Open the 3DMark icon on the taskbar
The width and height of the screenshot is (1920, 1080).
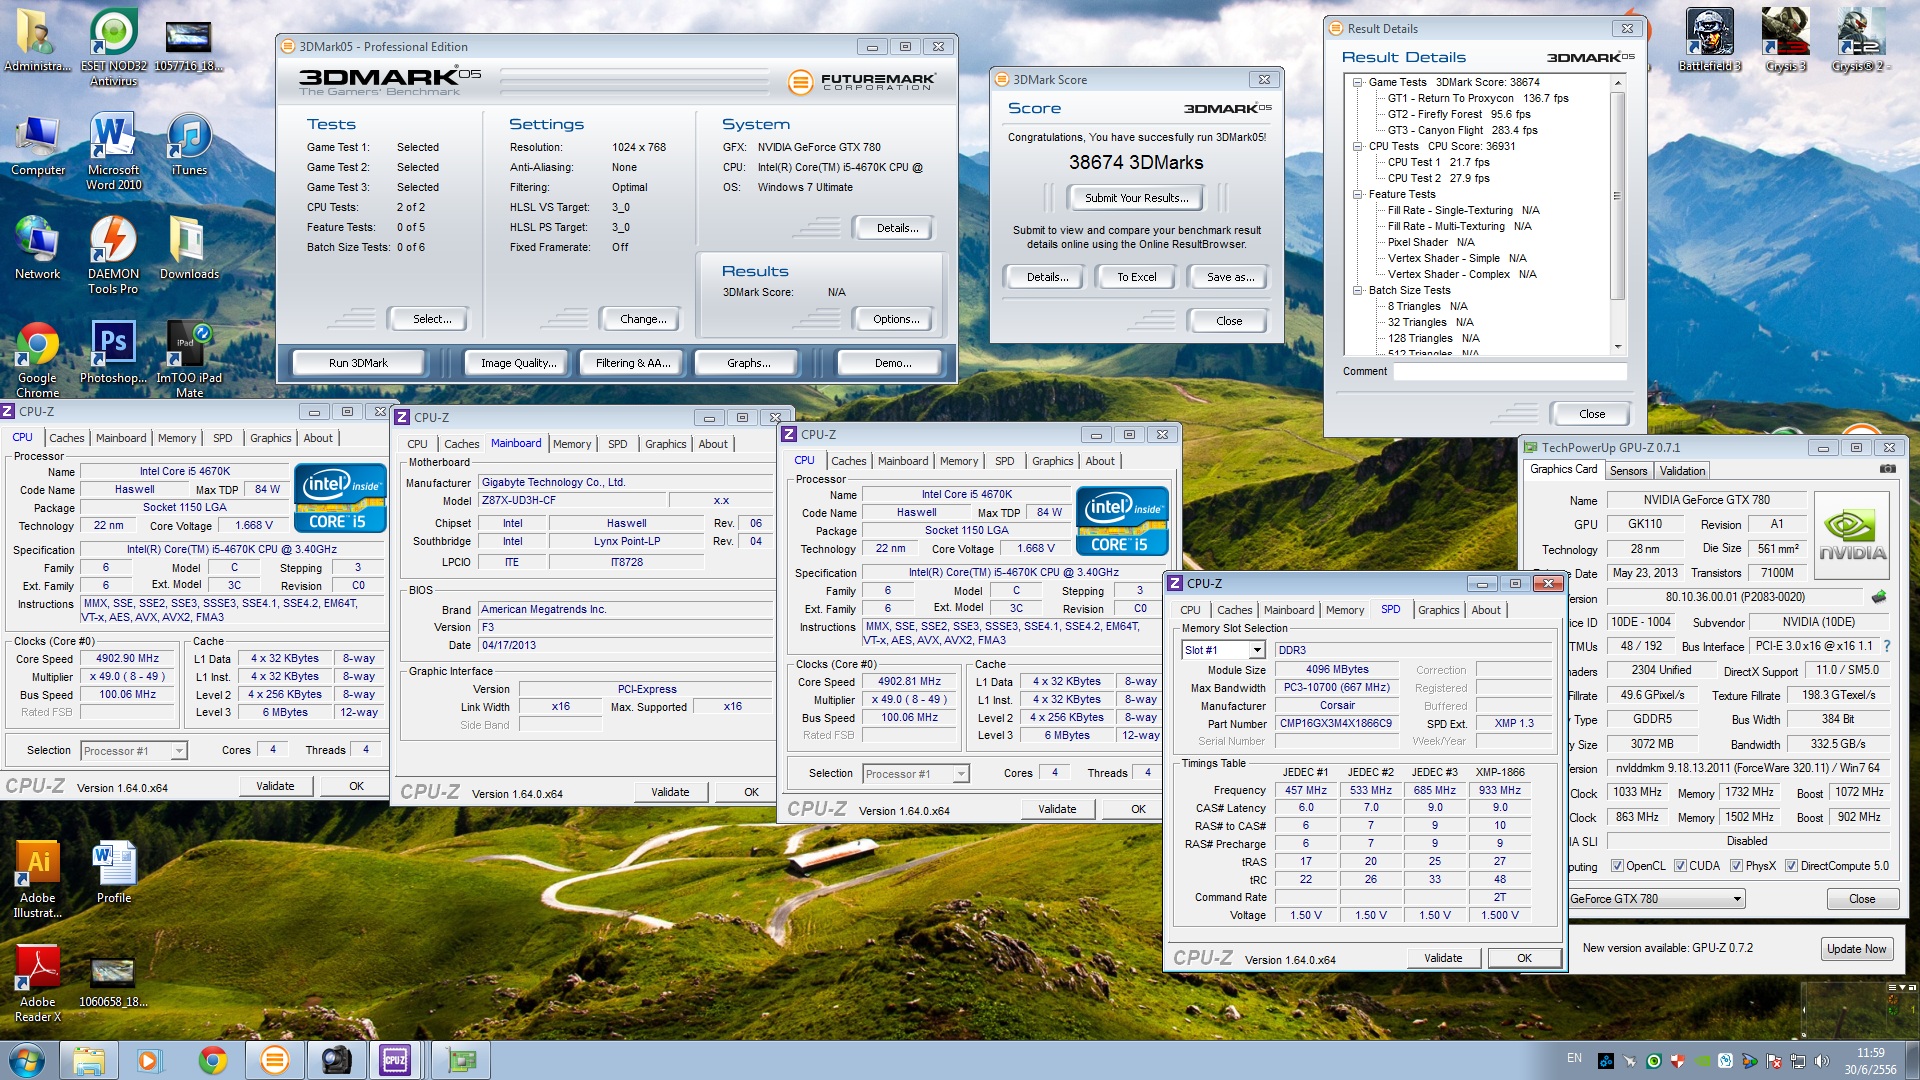tap(274, 1060)
